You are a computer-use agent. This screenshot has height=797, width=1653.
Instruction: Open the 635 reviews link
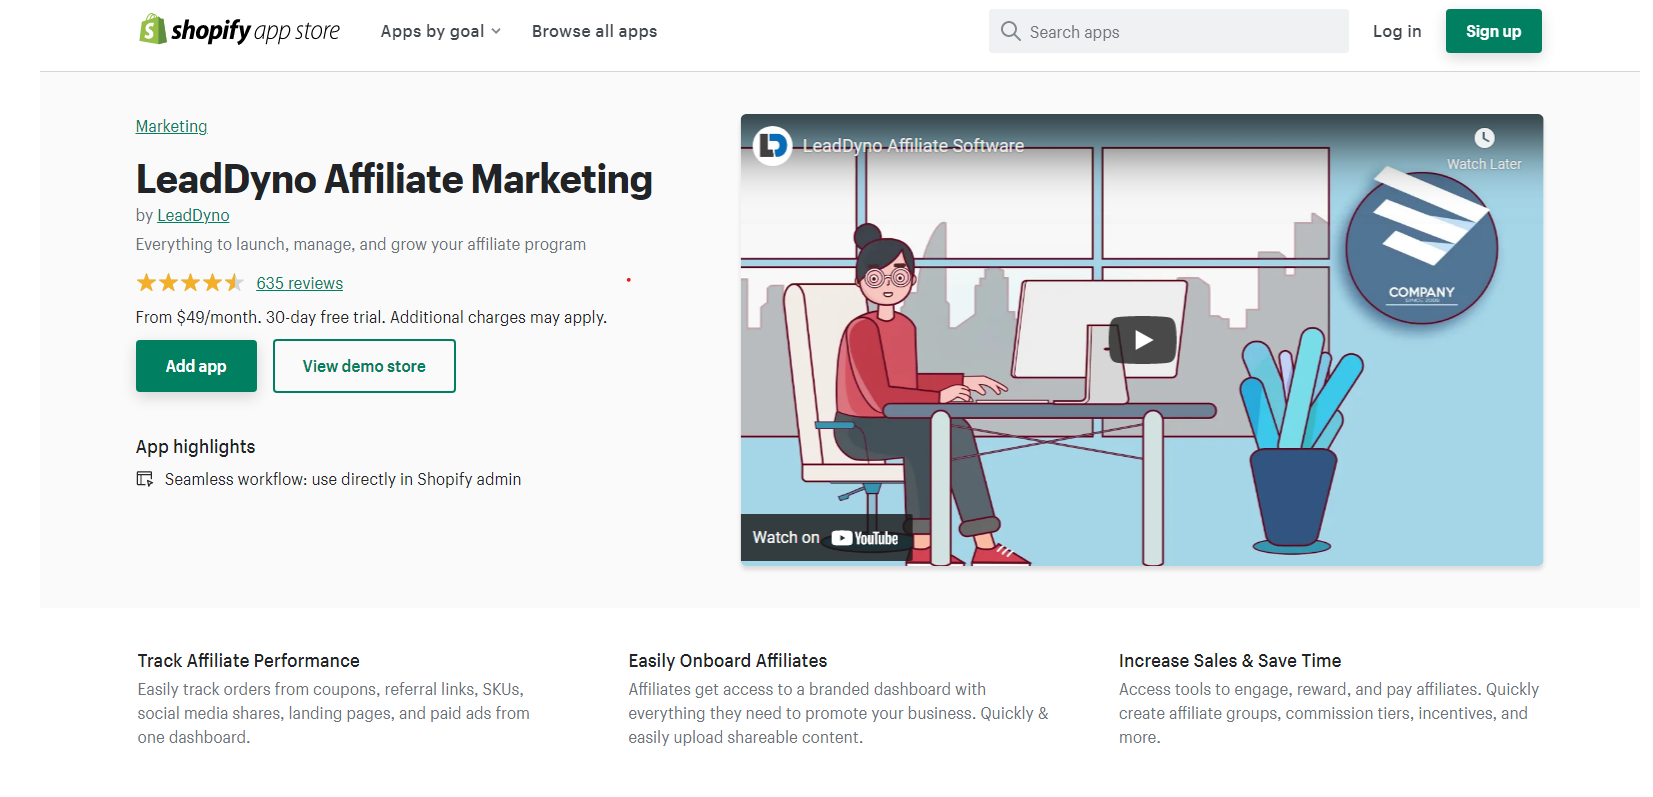click(299, 283)
